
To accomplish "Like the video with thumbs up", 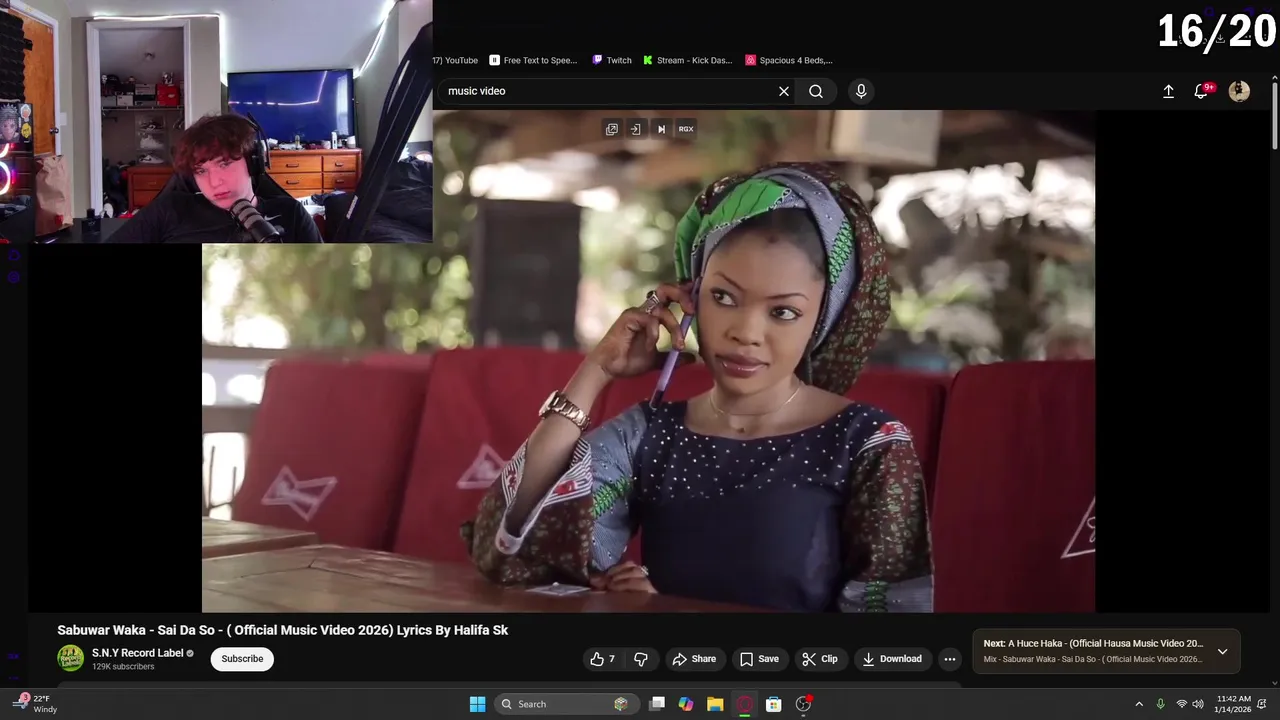I will [x=602, y=659].
